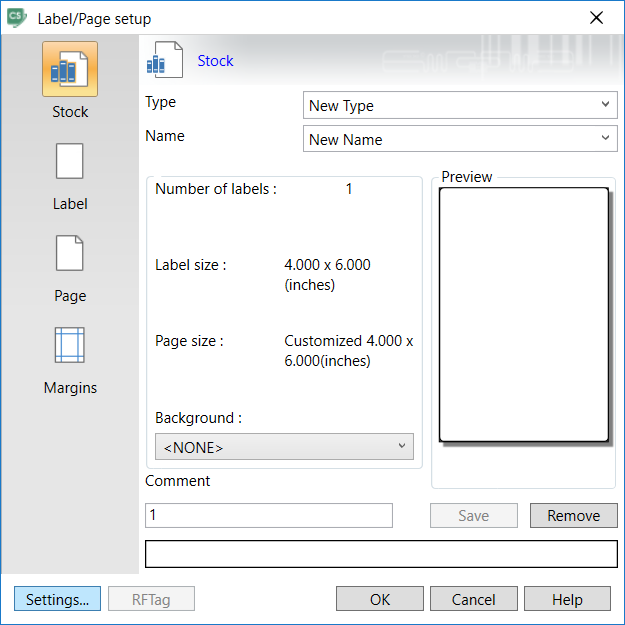Close the Label/Page setup window
The height and width of the screenshot is (625, 625).
pyautogui.click(x=597, y=18)
